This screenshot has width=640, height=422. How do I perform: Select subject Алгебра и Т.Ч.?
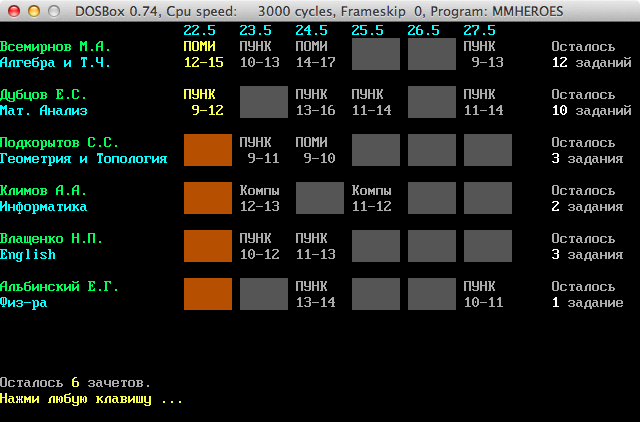55,62
